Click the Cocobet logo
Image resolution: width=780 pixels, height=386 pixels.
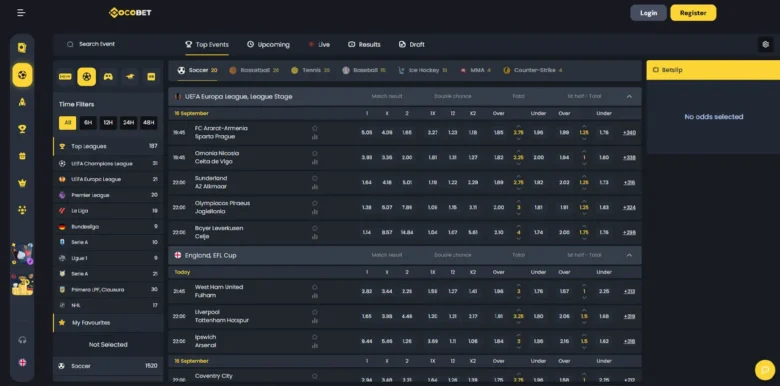point(130,13)
